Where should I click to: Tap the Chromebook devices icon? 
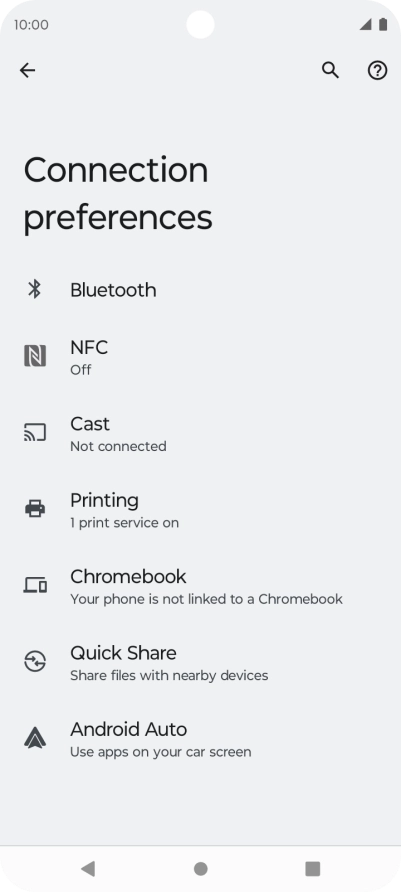(x=35, y=585)
